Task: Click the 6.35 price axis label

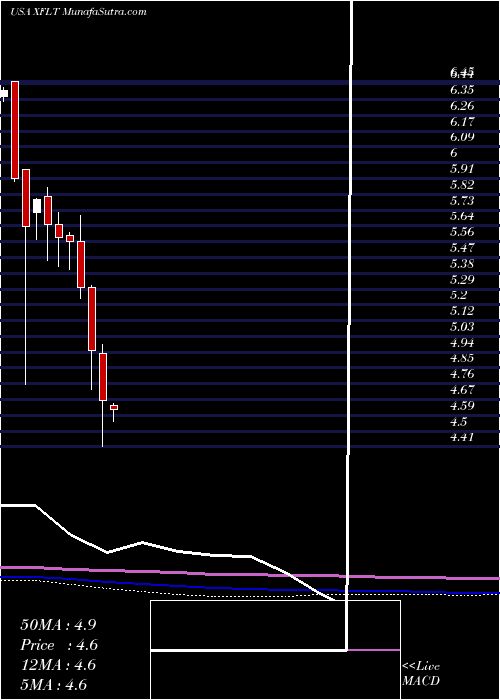Action: click(x=462, y=90)
